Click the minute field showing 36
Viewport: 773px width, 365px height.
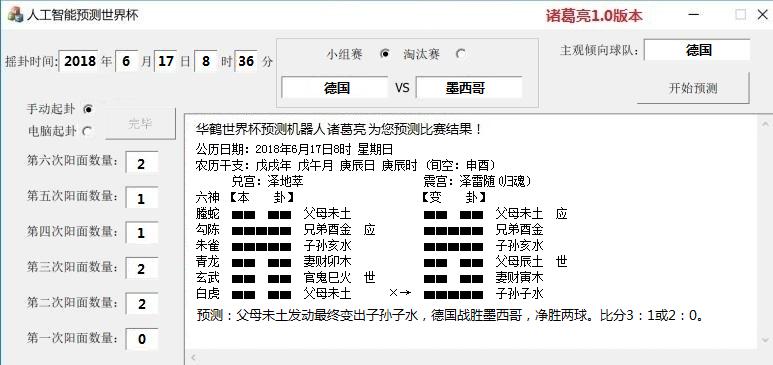tap(246, 61)
